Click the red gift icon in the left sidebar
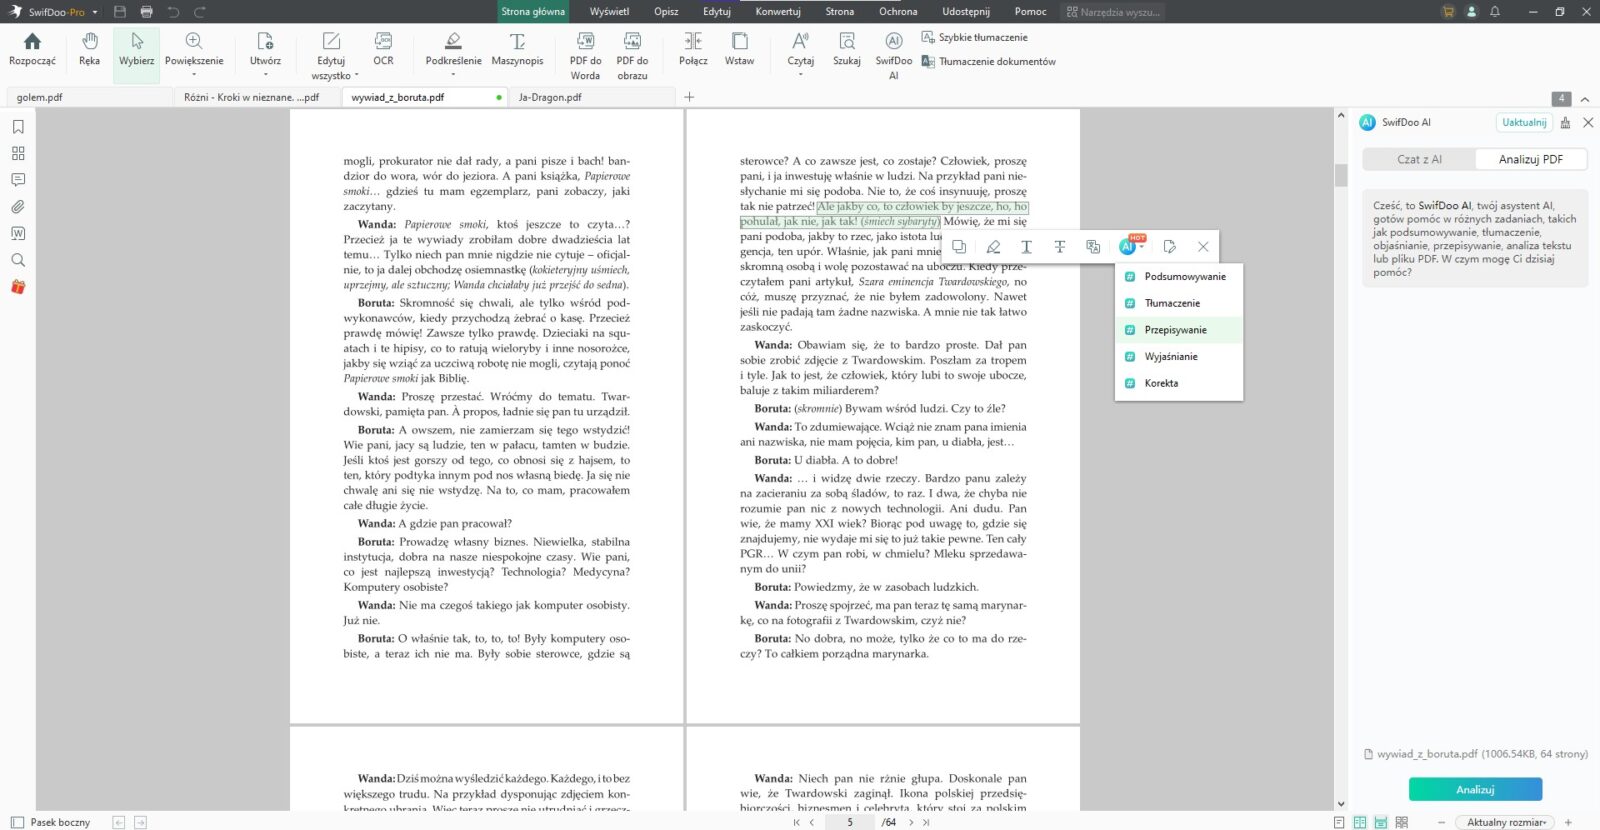Viewport: 1600px width, 830px height. [18, 287]
